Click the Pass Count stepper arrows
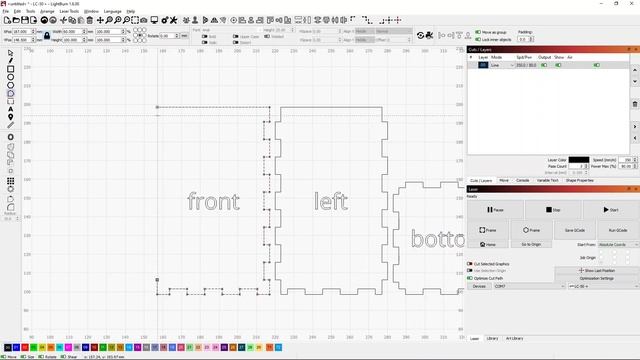The width and height of the screenshot is (640, 360). coord(586,166)
